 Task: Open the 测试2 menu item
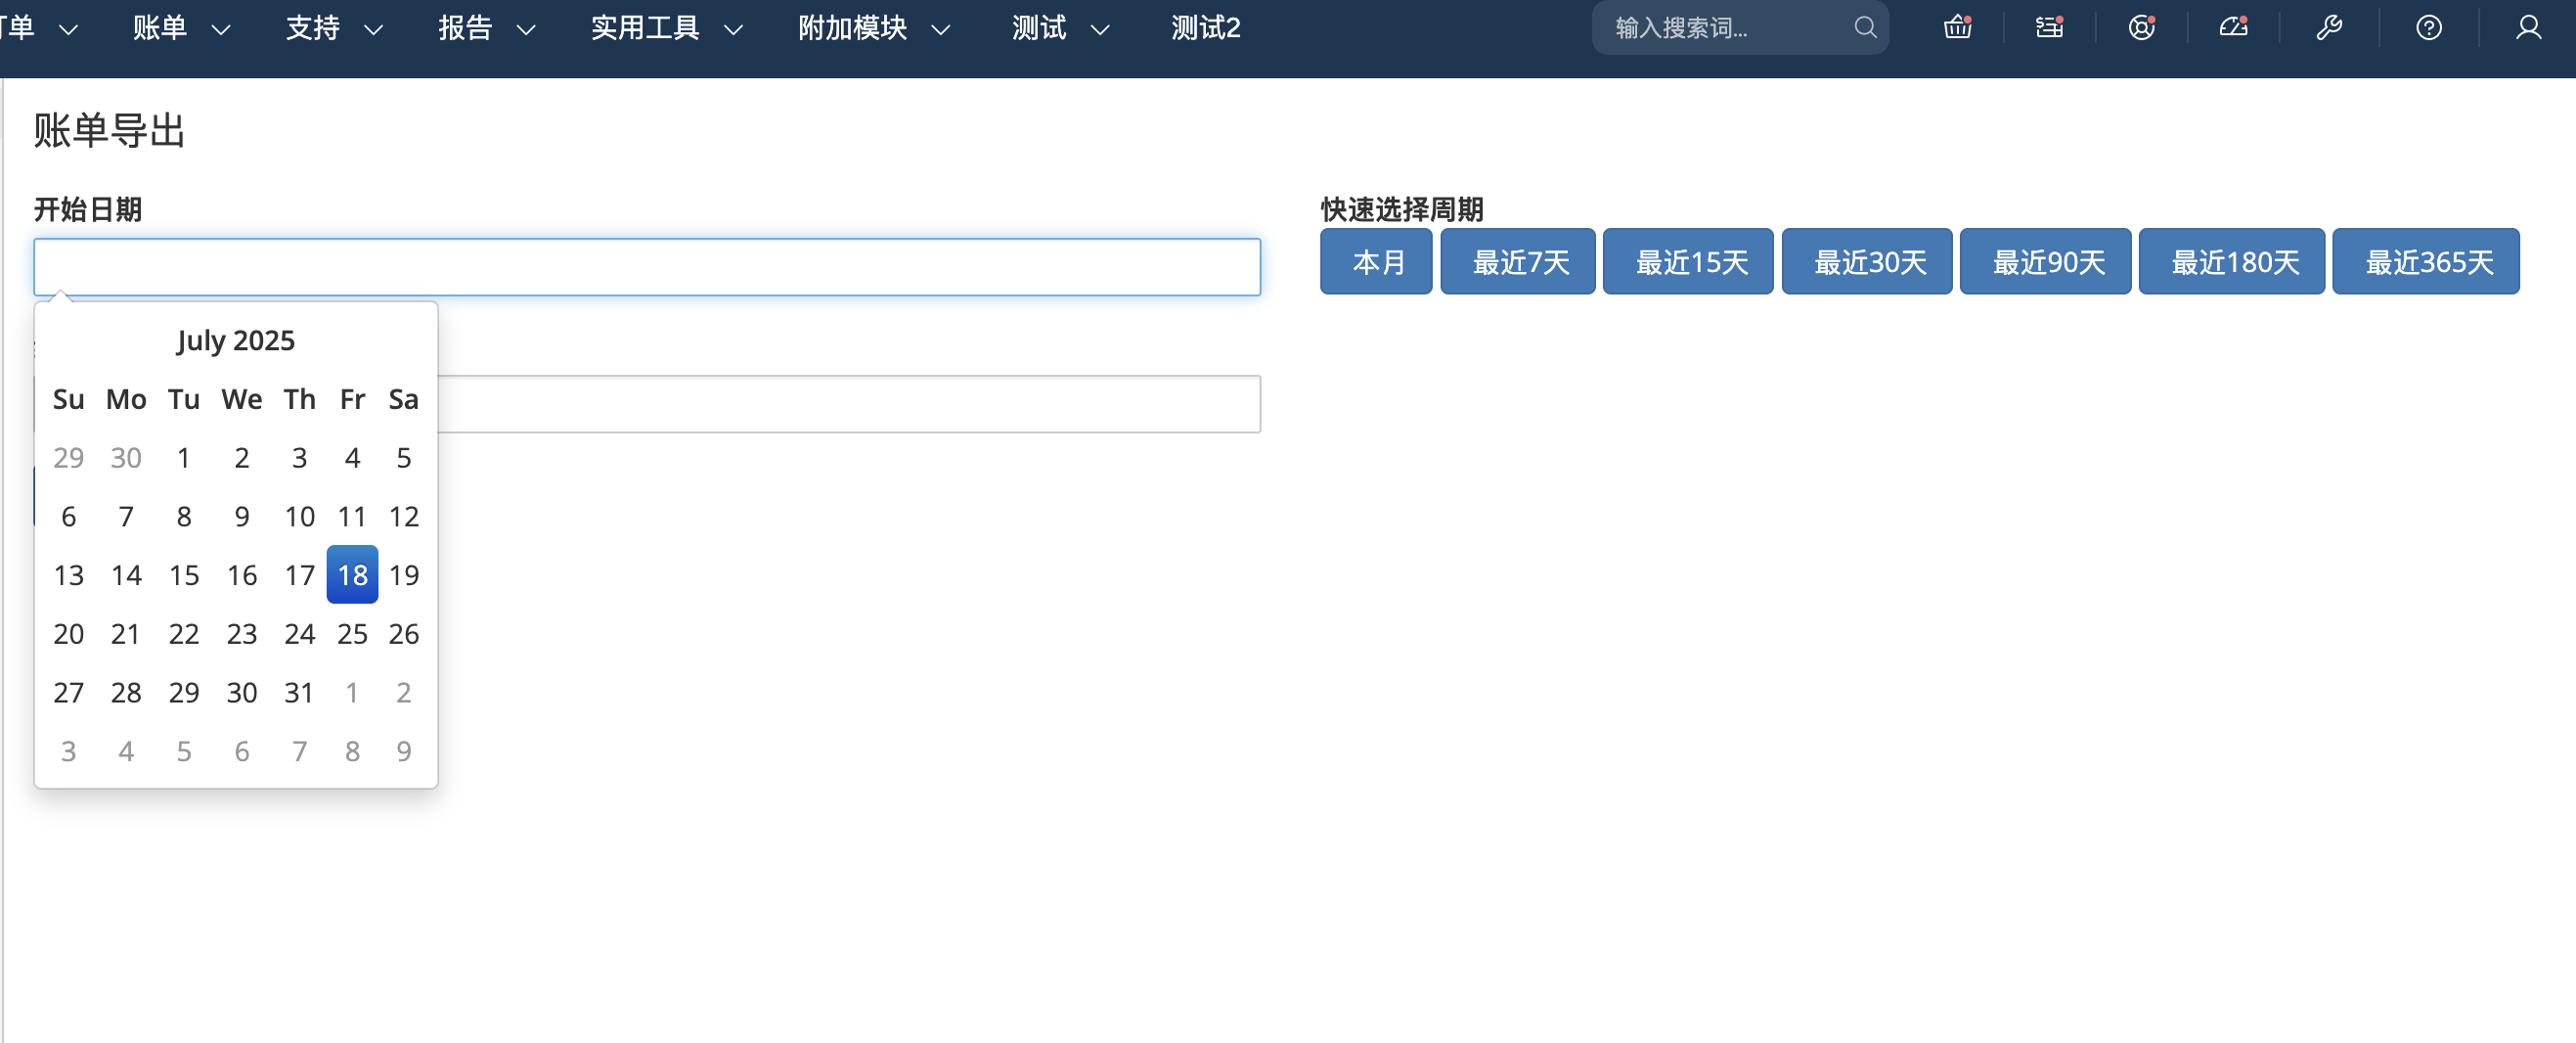coord(1205,28)
